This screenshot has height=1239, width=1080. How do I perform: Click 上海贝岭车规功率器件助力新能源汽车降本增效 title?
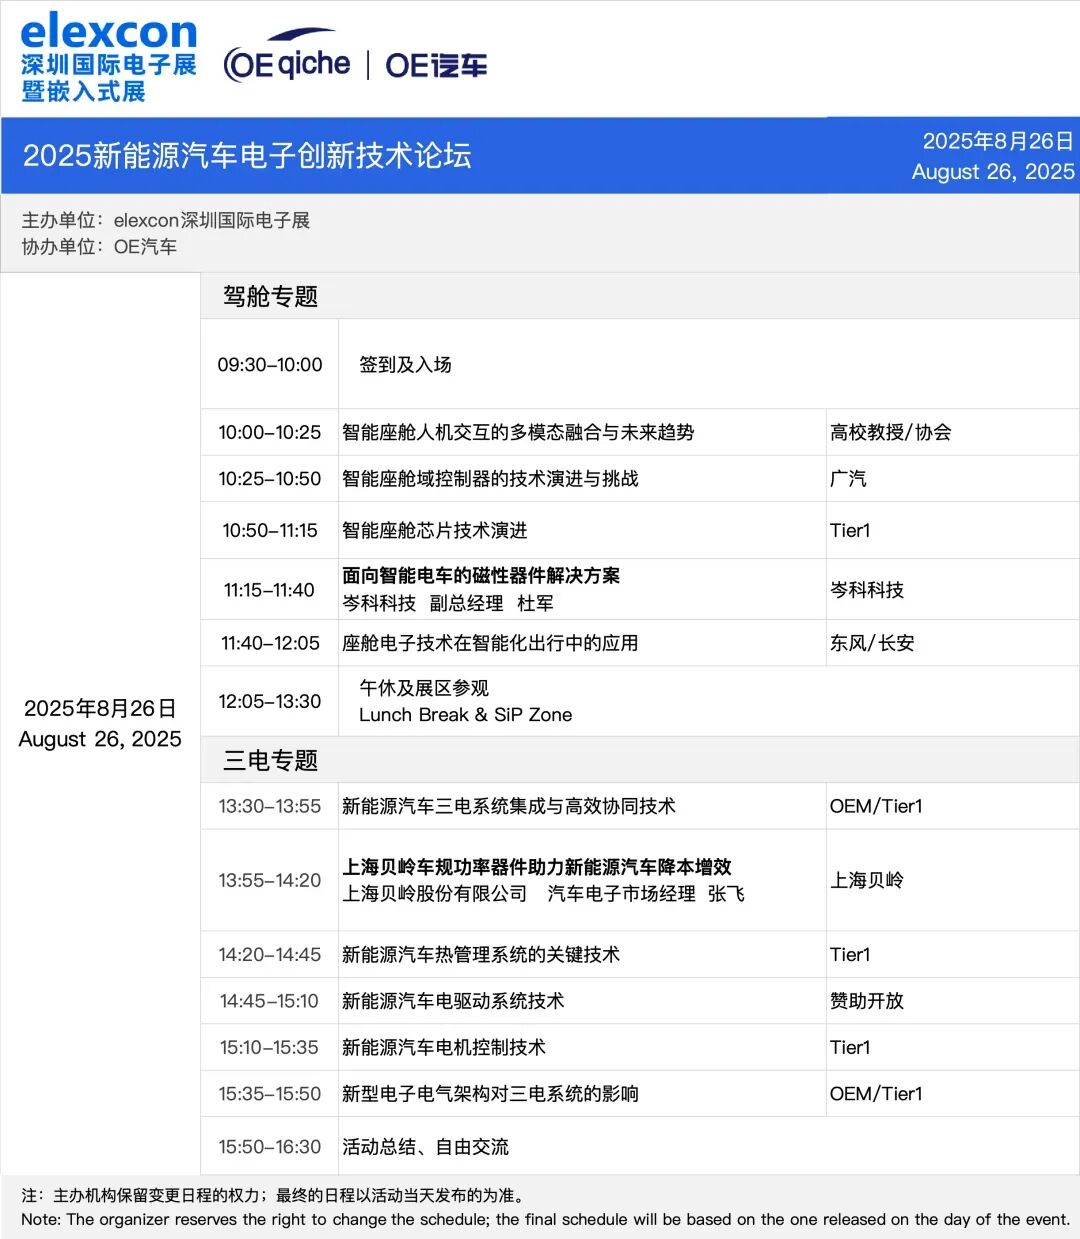point(537,867)
